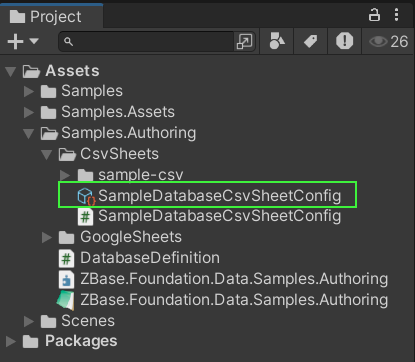The image size is (415, 362).
Task: Collapse the CsvSheets folder arrow
Action: [47, 154]
